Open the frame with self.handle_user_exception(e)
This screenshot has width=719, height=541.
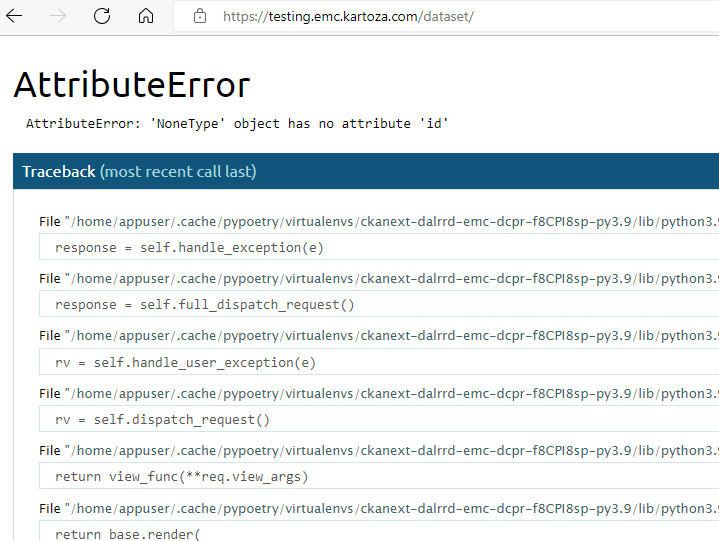[379, 362]
